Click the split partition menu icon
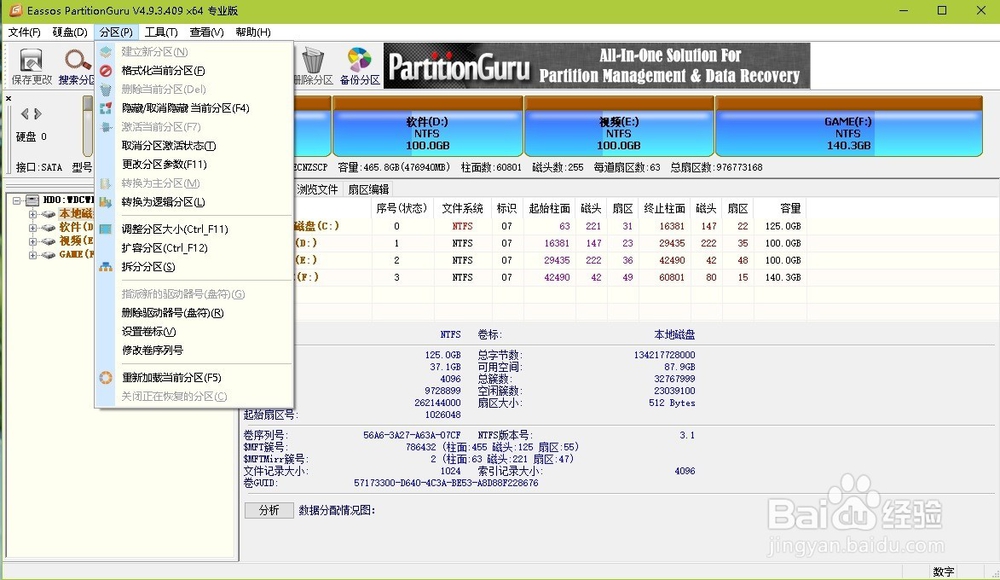 106,267
